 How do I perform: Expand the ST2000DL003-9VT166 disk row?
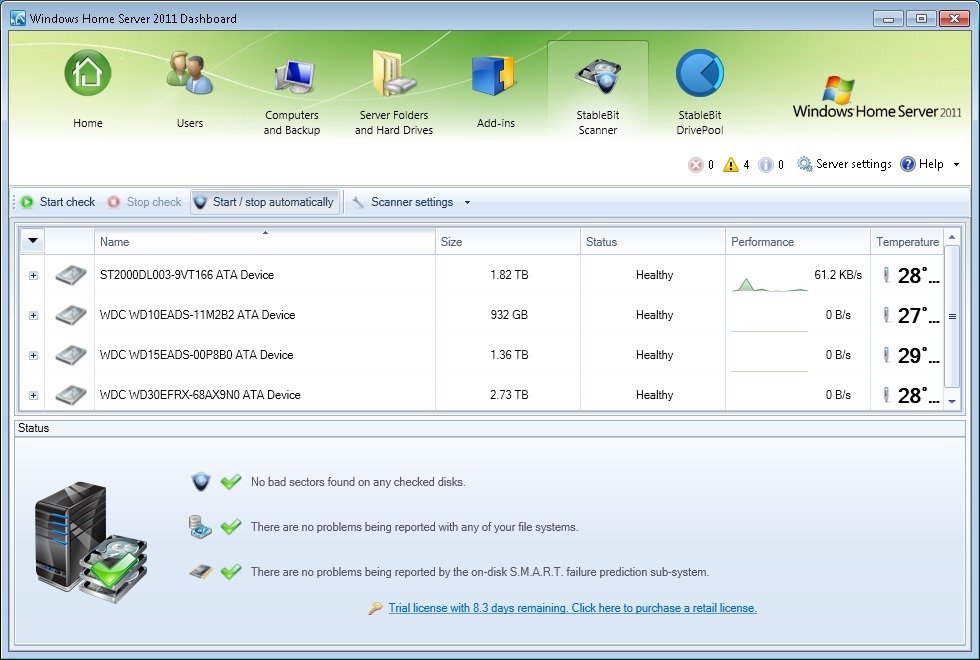[33, 276]
